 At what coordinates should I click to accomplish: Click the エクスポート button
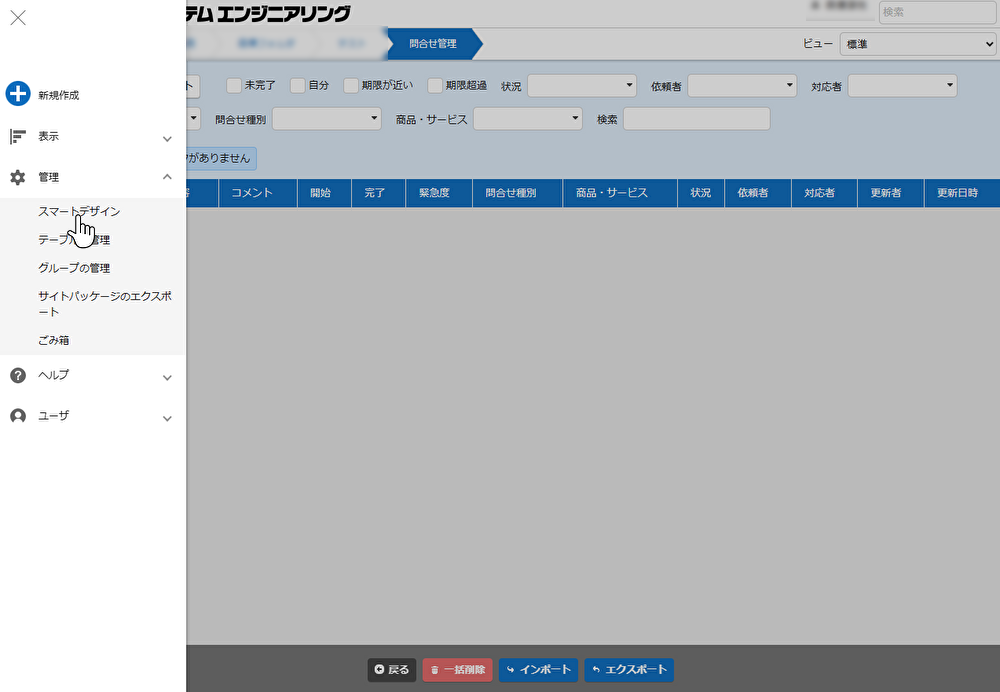(629, 670)
